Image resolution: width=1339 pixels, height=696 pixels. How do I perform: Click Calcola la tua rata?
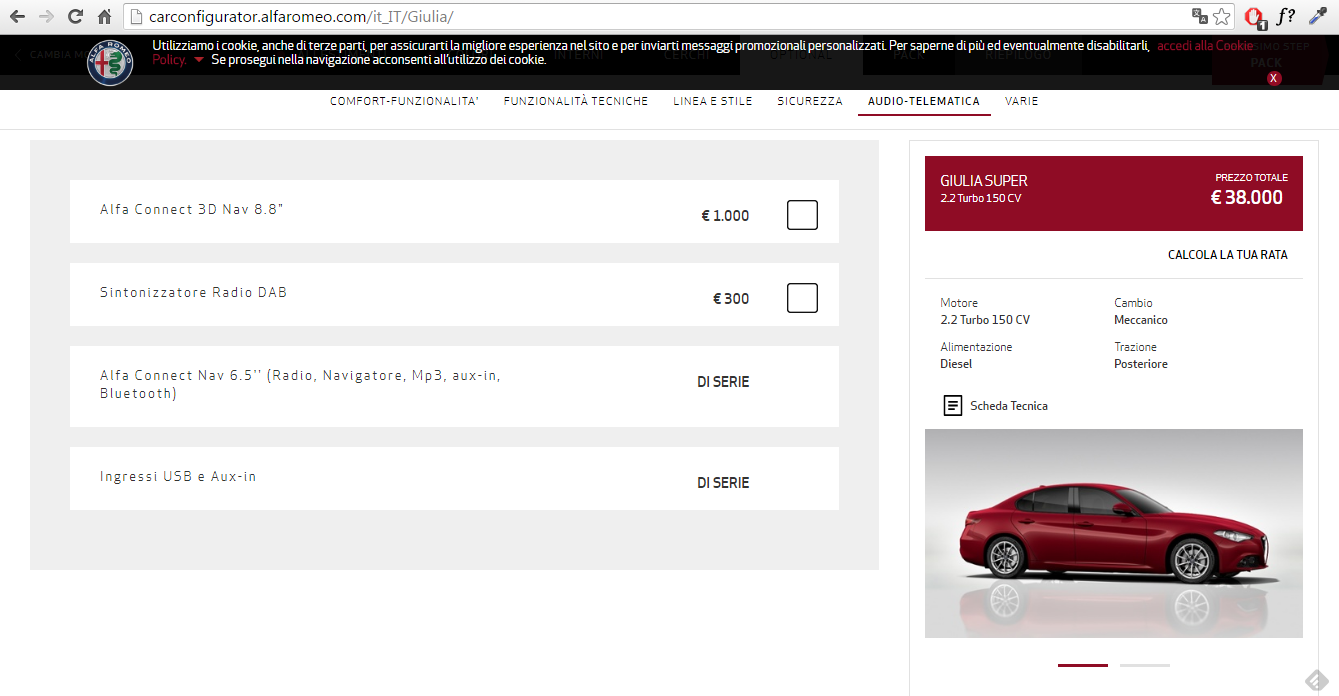click(x=1228, y=255)
